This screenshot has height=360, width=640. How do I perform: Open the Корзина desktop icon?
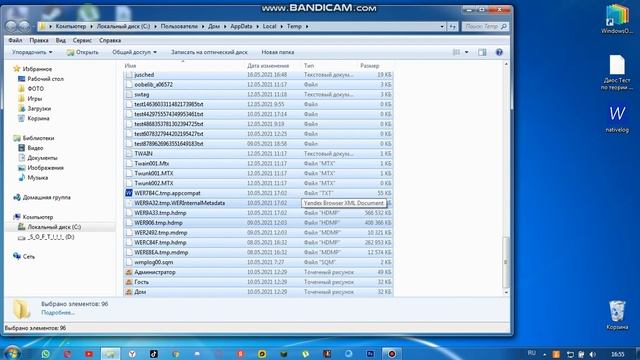point(617,315)
